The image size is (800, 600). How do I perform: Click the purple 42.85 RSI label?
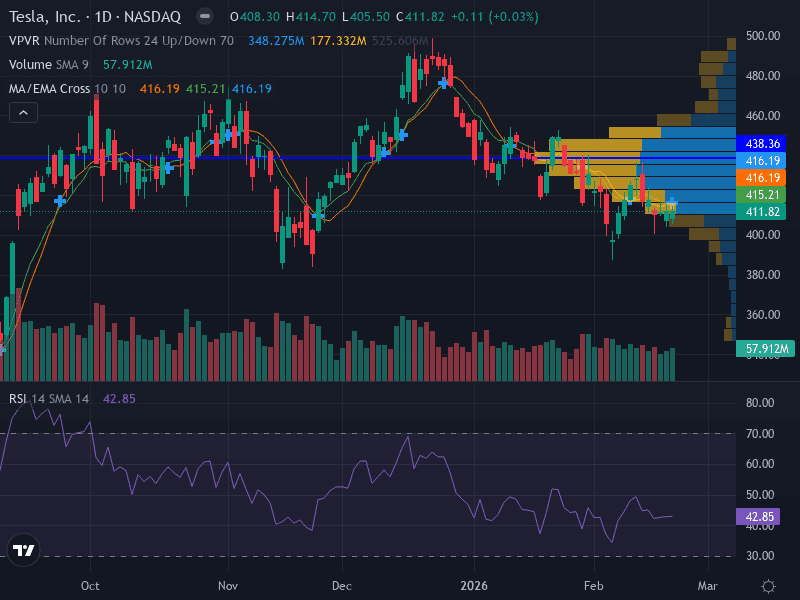pyautogui.click(x=758, y=516)
